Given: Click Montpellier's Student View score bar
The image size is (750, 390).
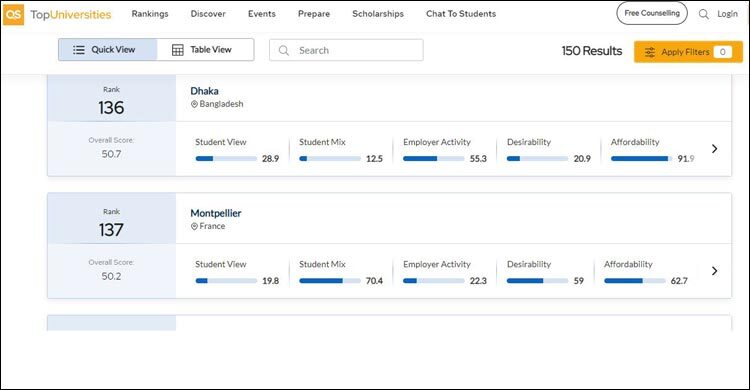Looking at the screenshot, I should pyautogui.click(x=226, y=281).
